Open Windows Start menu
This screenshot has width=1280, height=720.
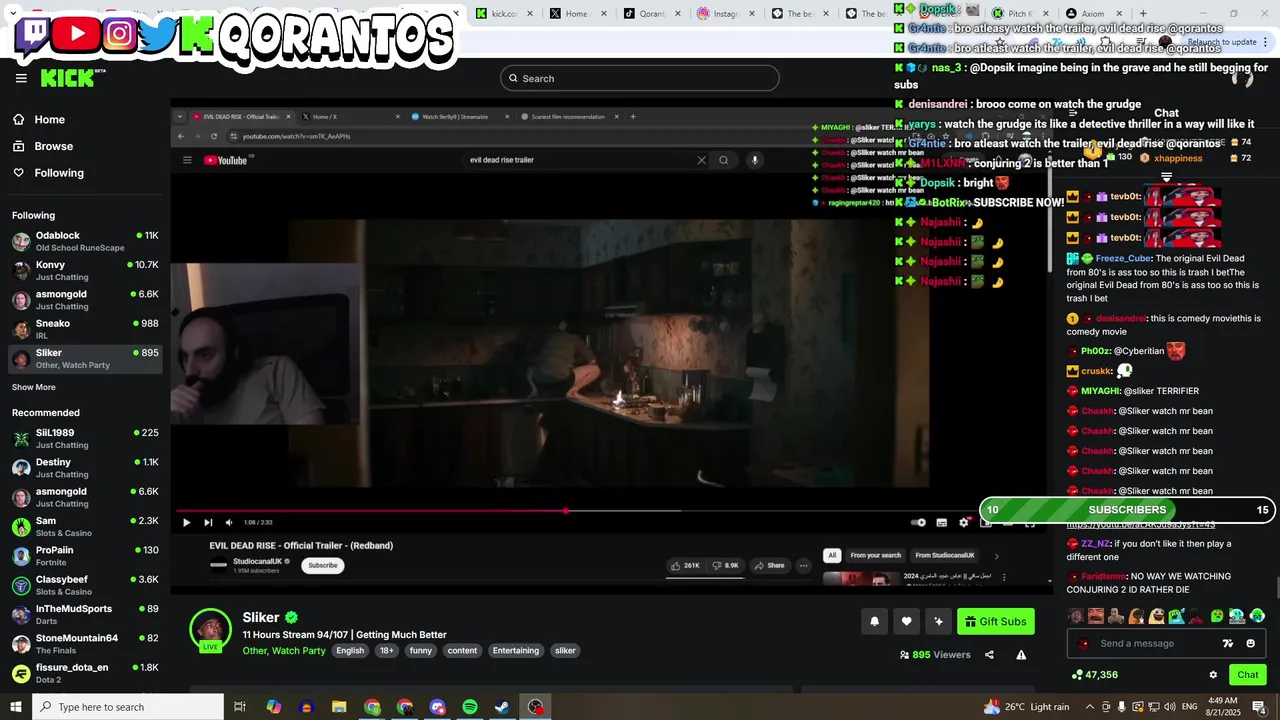pyautogui.click(x=16, y=707)
